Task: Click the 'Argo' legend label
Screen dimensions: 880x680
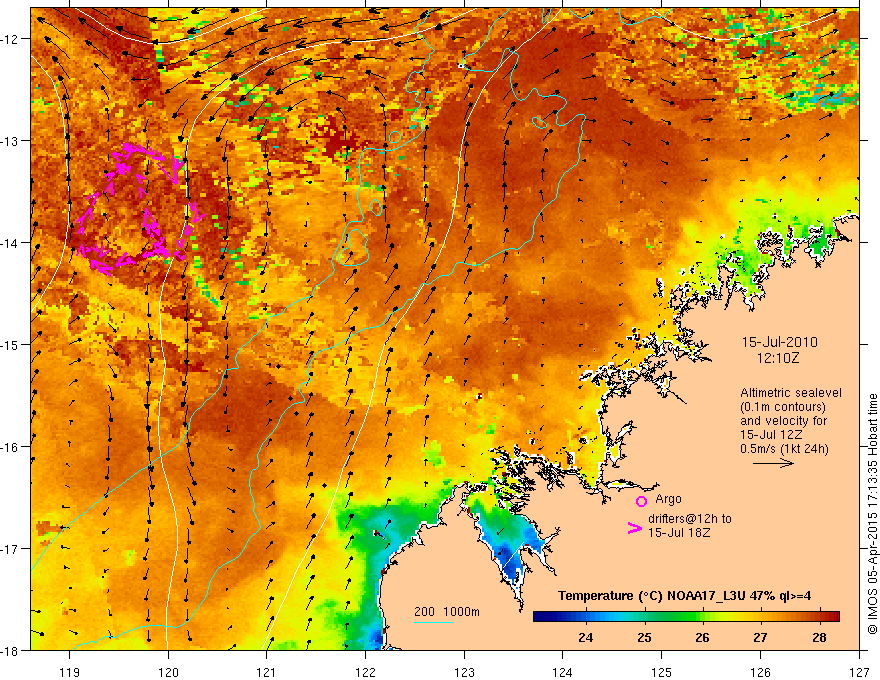Action: [668, 499]
